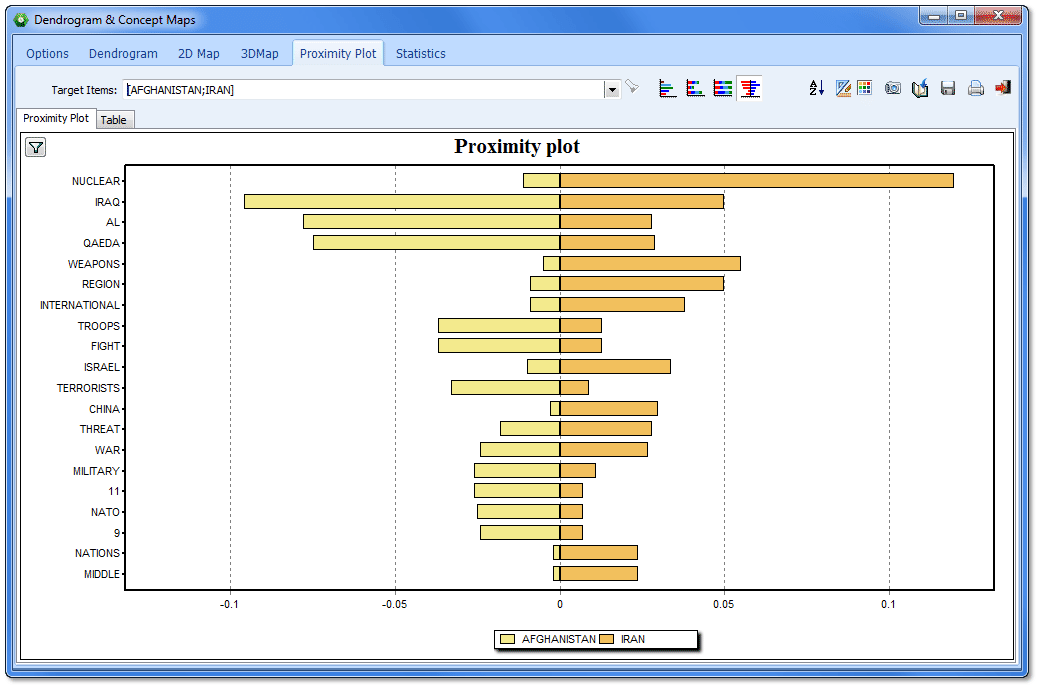Click the red exit door icon
The image size is (1040, 689).
[1002, 89]
